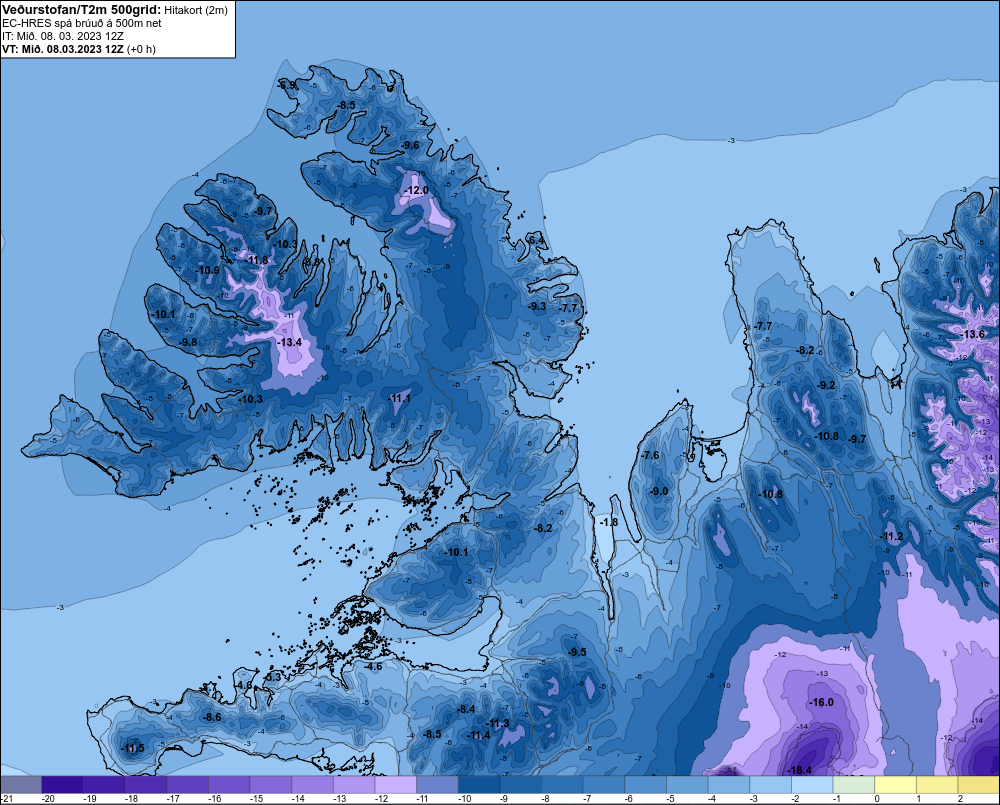
Task: Click the -6.4 temperature label
Action: (x=536, y=240)
